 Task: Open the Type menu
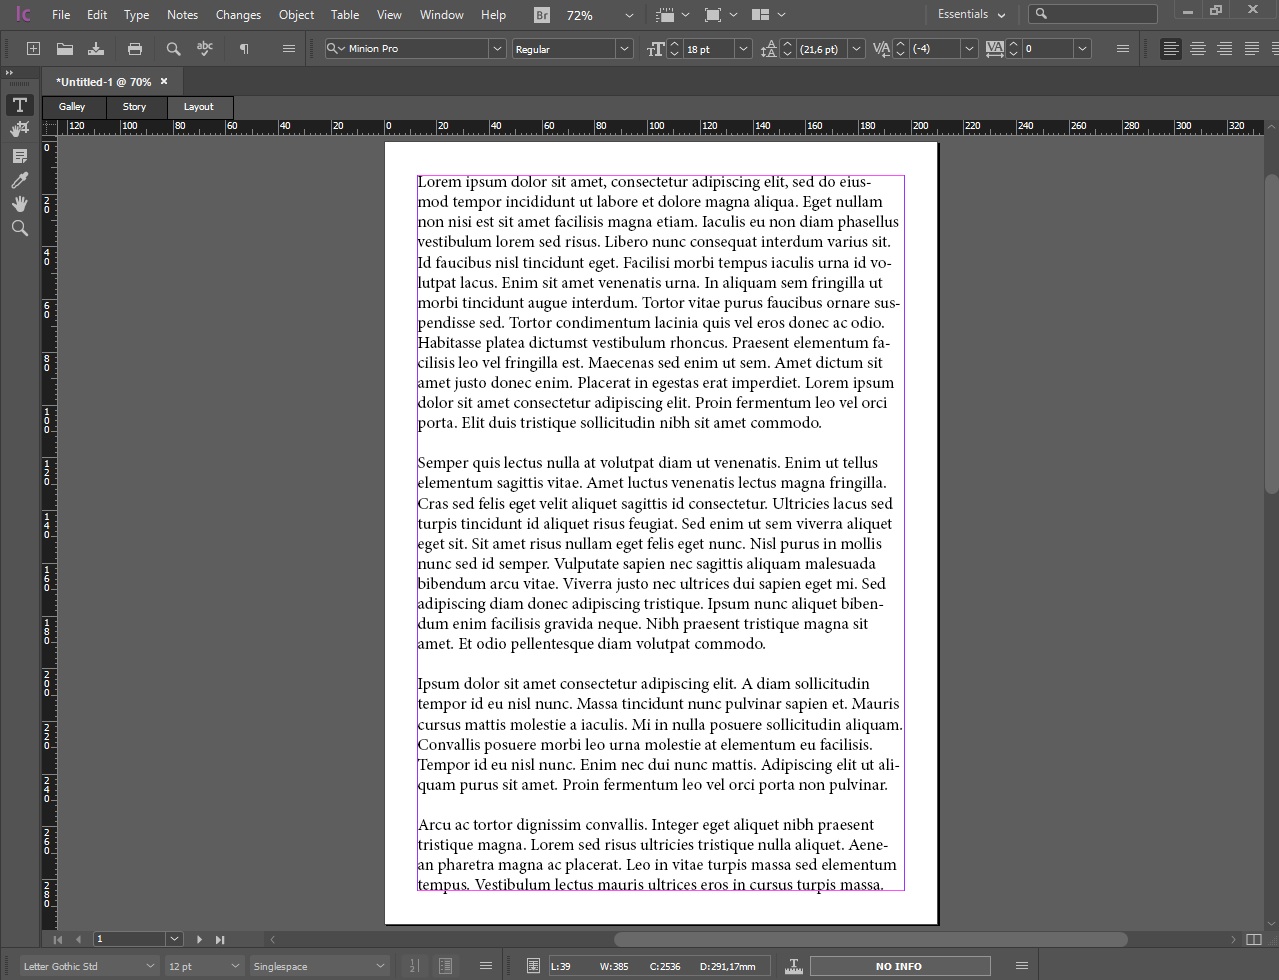[135, 14]
